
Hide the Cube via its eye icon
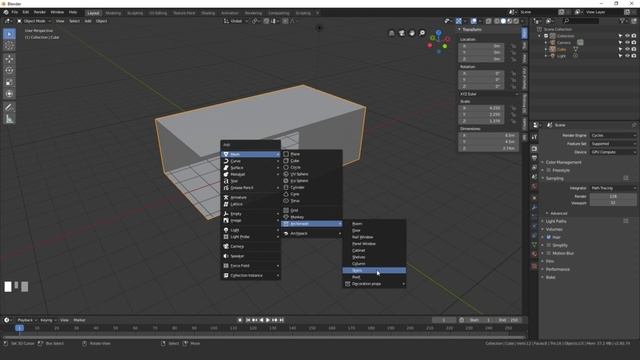pos(627,49)
